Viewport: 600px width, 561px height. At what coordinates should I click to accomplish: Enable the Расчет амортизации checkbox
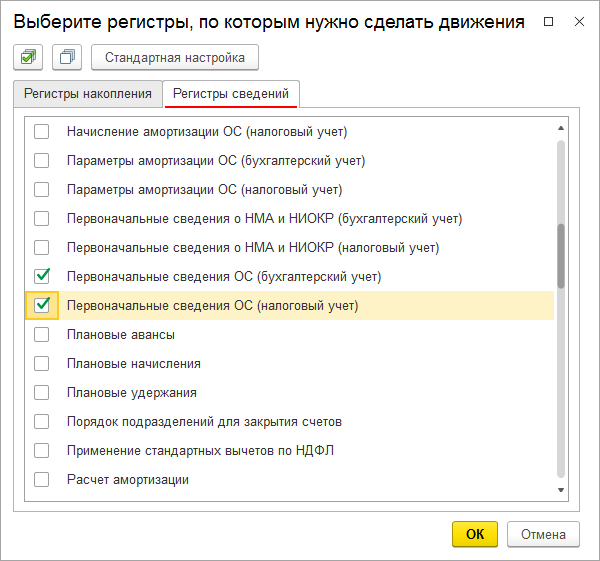[x=42, y=479]
